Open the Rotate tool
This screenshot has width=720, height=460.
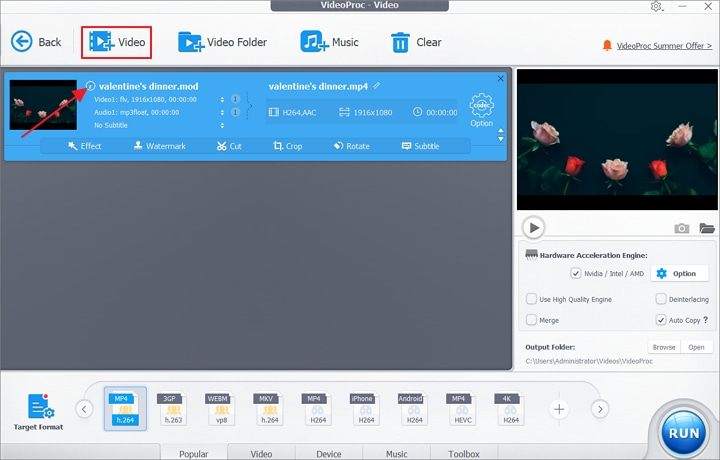click(352, 146)
